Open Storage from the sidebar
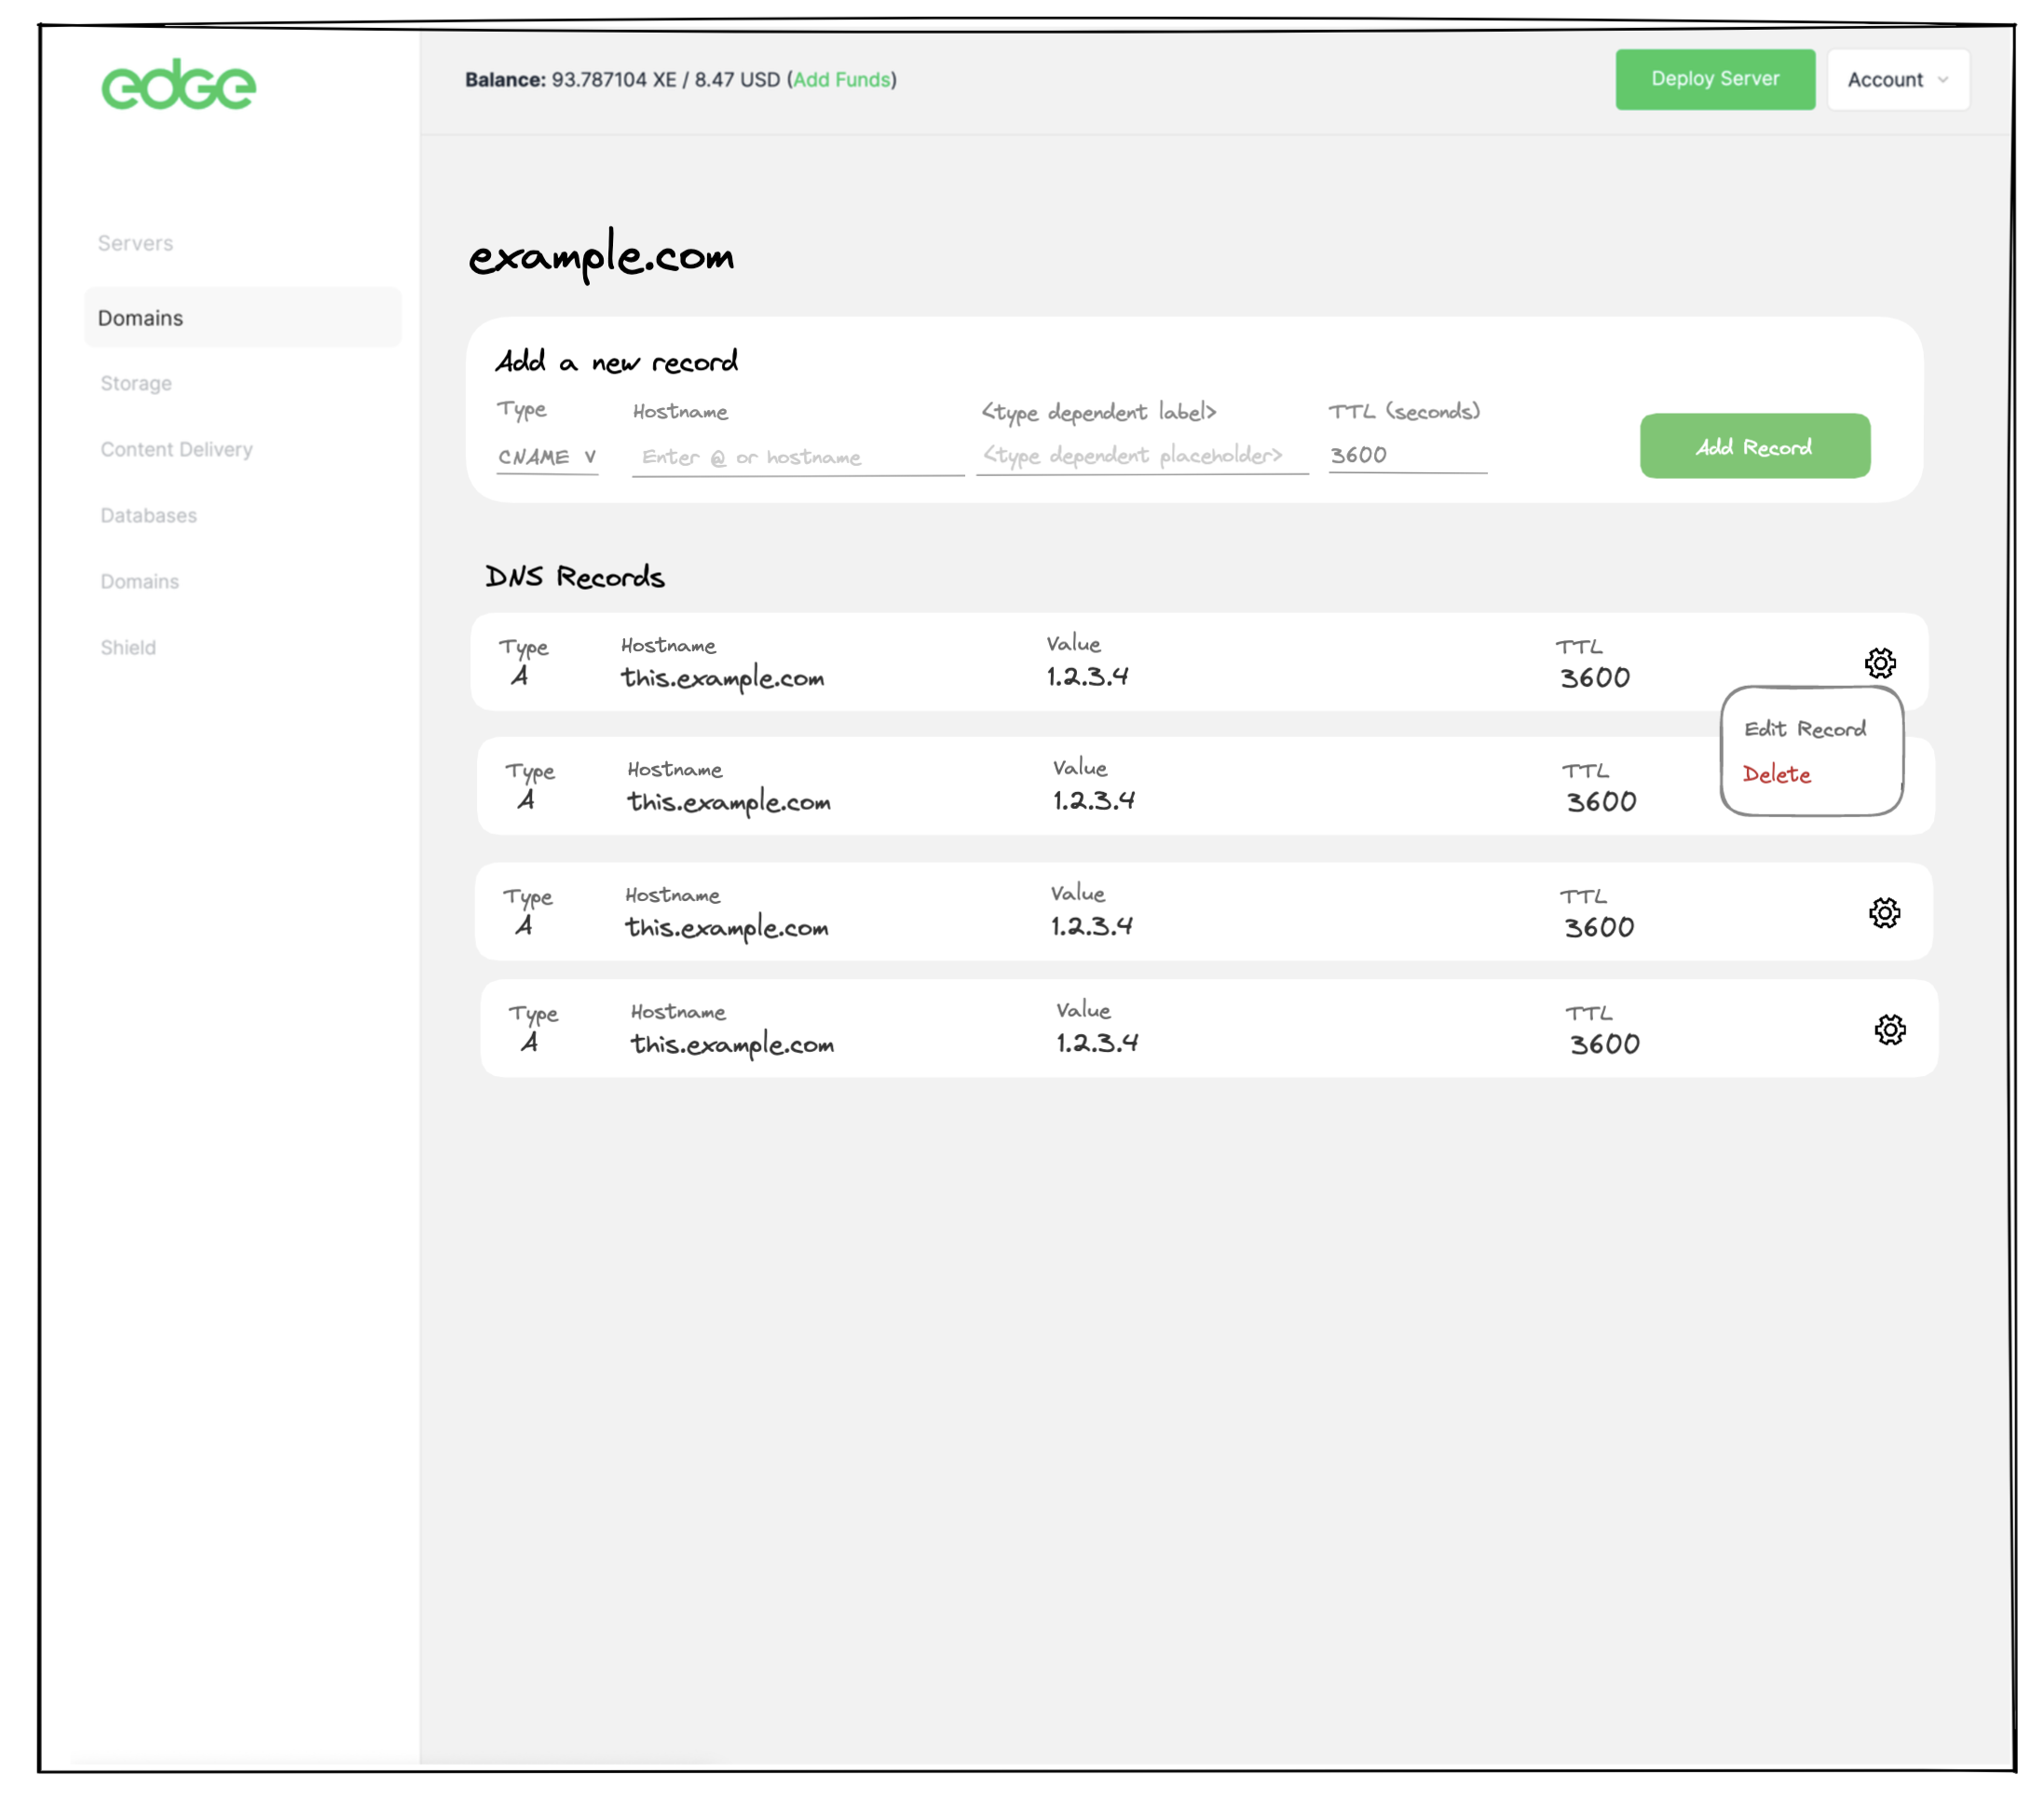The height and width of the screenshot is (1802, 2044). tap(136, 383)
